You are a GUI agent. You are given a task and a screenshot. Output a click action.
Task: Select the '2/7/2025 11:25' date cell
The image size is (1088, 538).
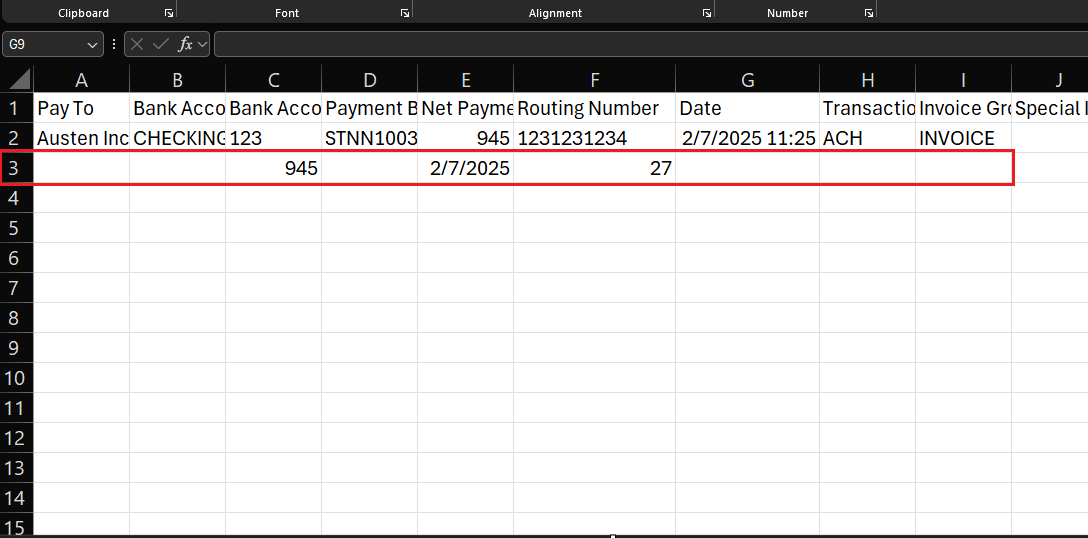pos(747,138)
